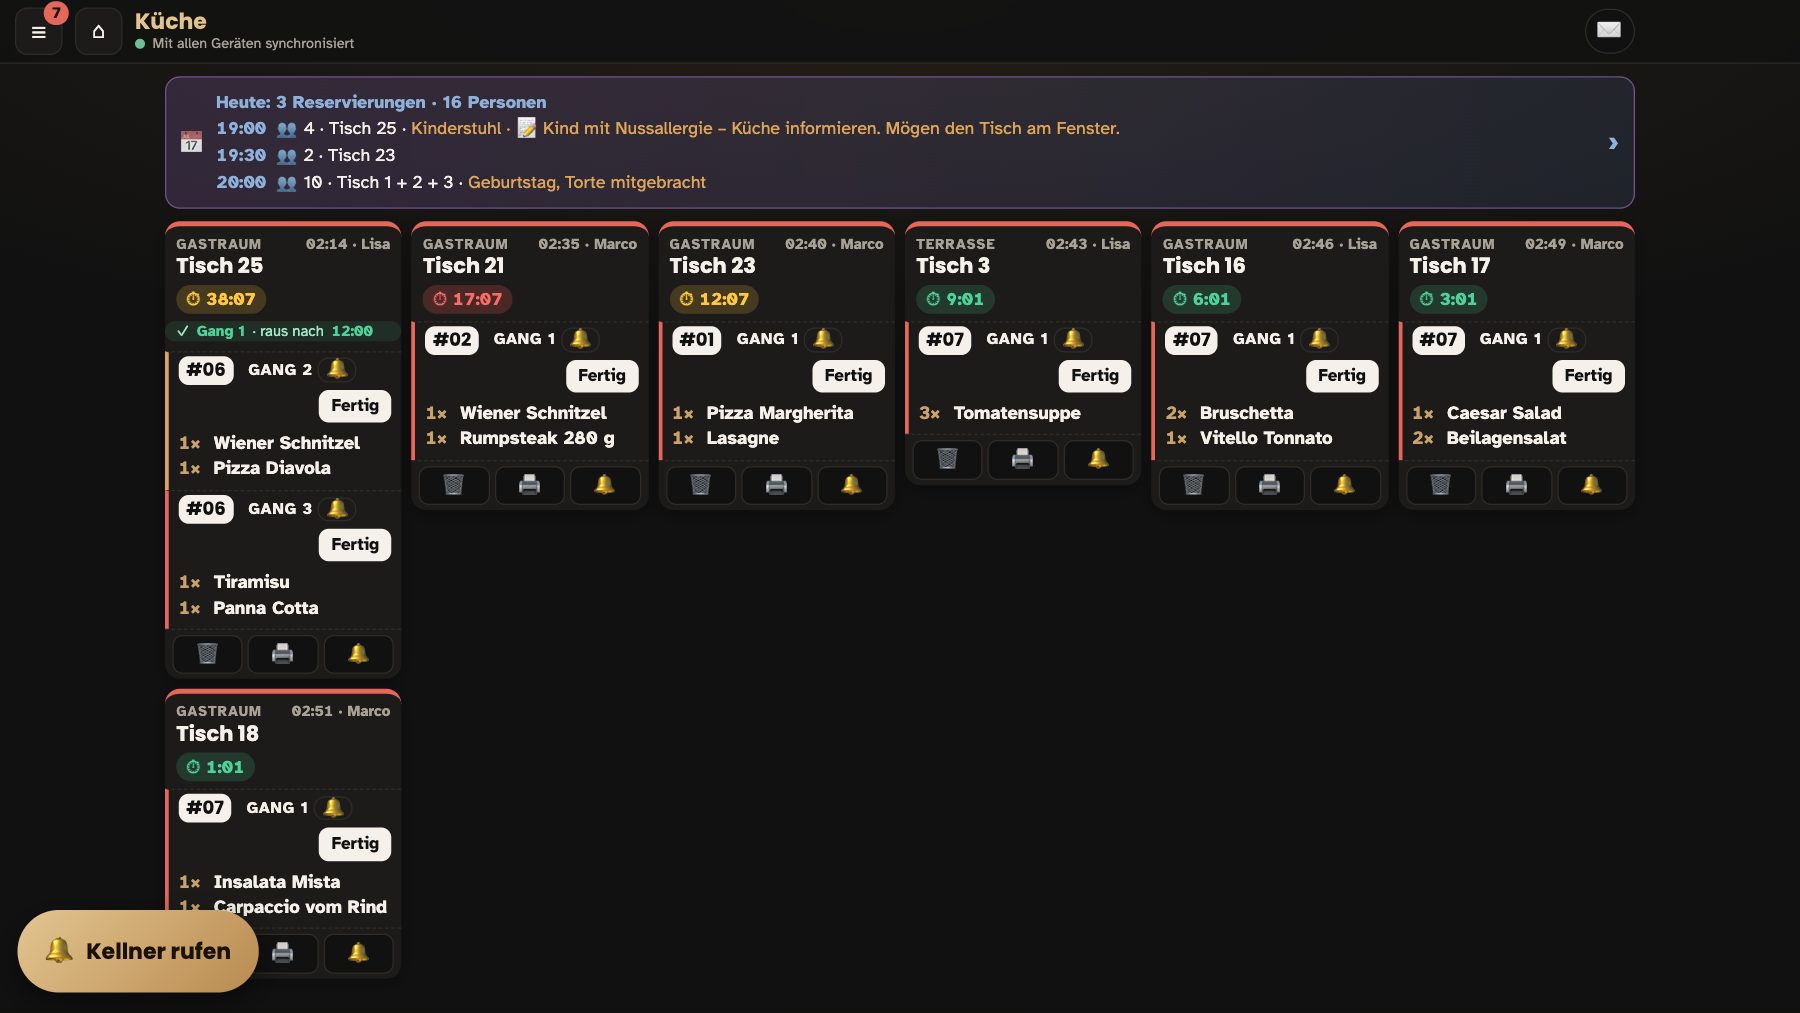Print the Tisch 25 ticket

(x=283, y=654)
